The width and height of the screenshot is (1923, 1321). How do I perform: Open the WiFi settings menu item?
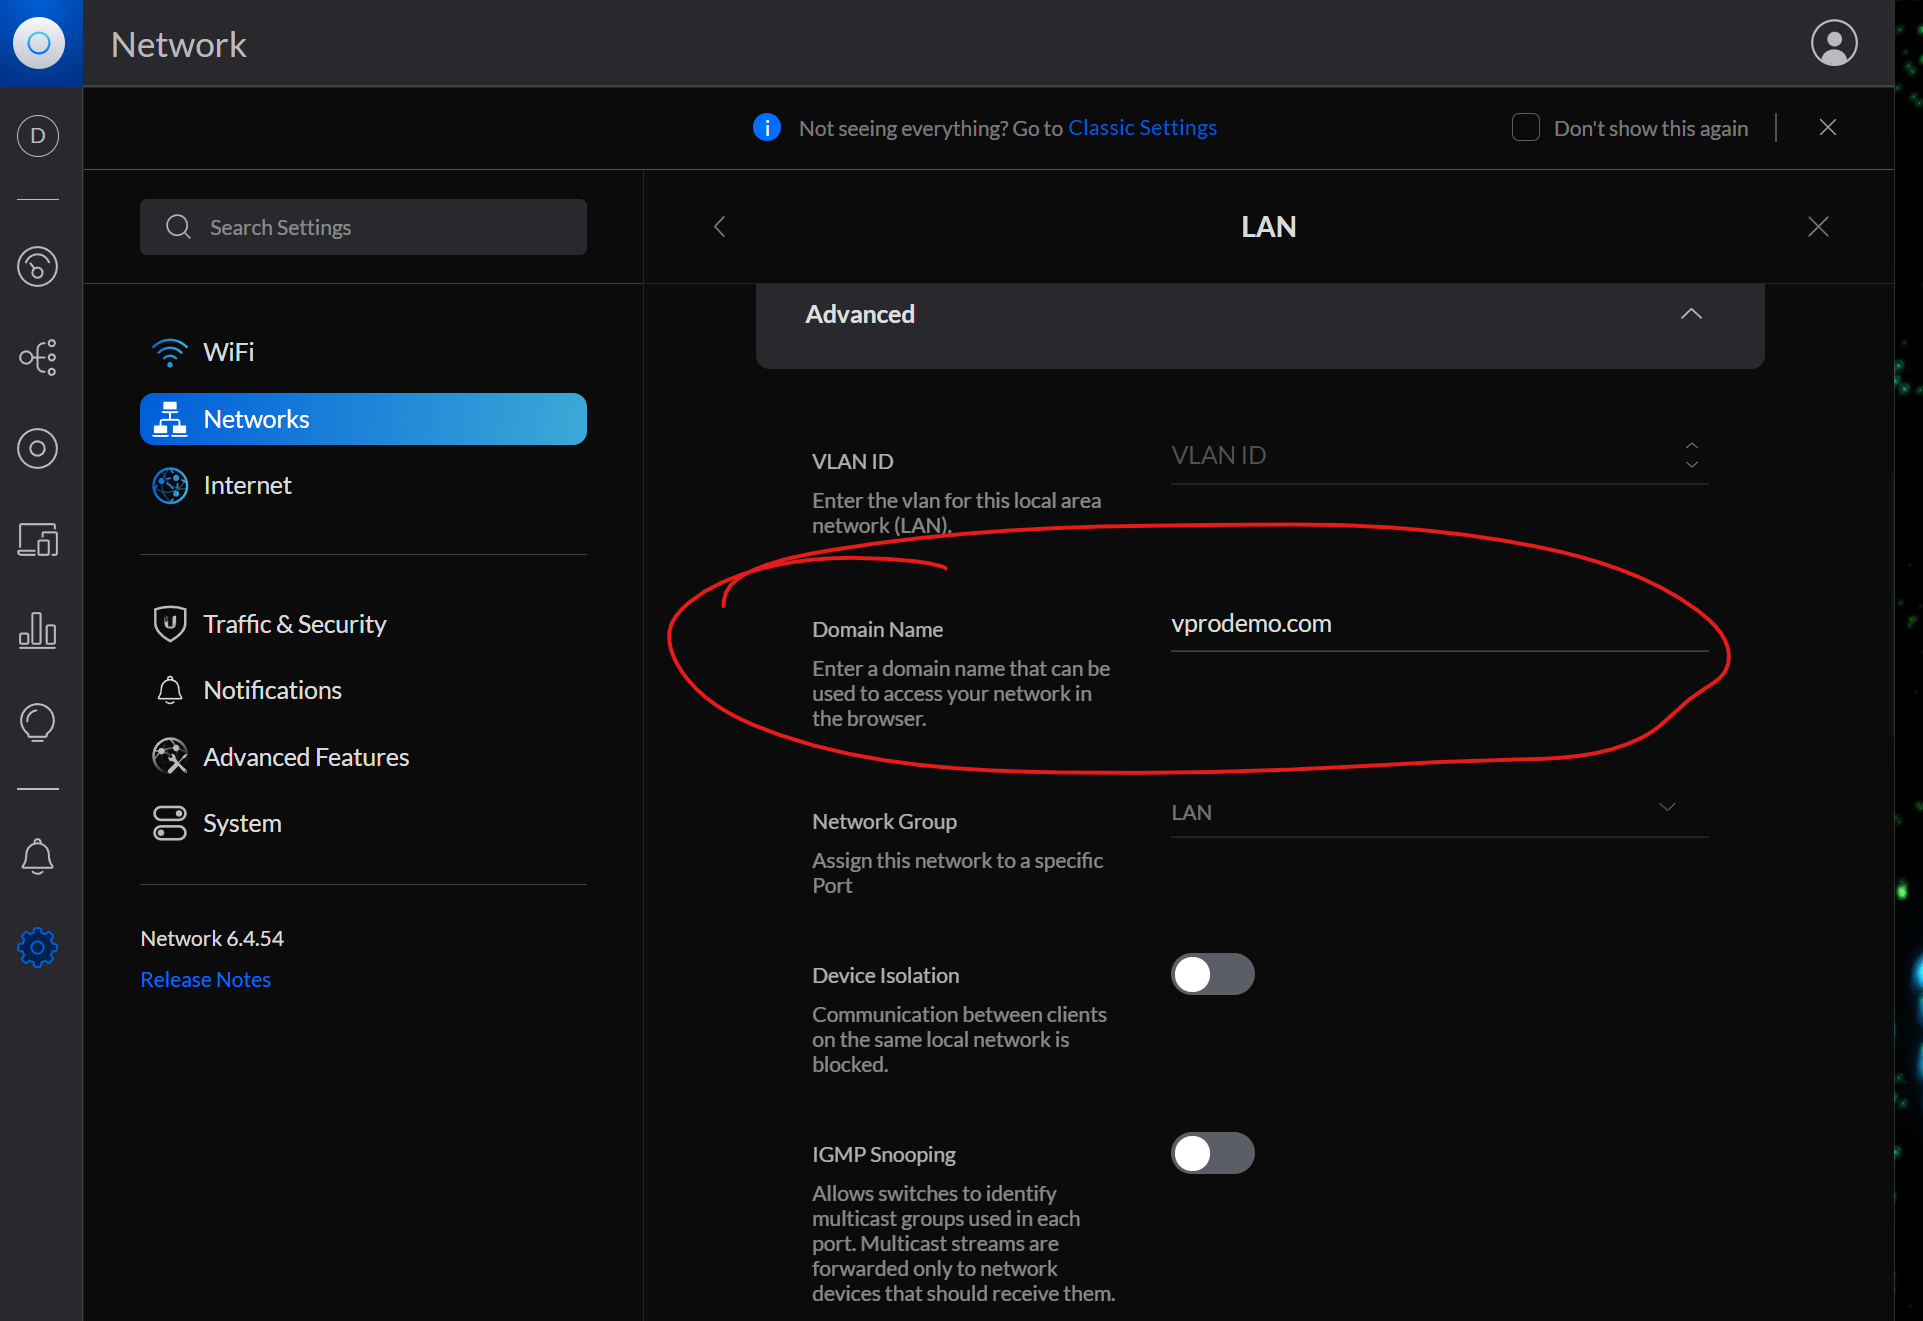point(228,352)
